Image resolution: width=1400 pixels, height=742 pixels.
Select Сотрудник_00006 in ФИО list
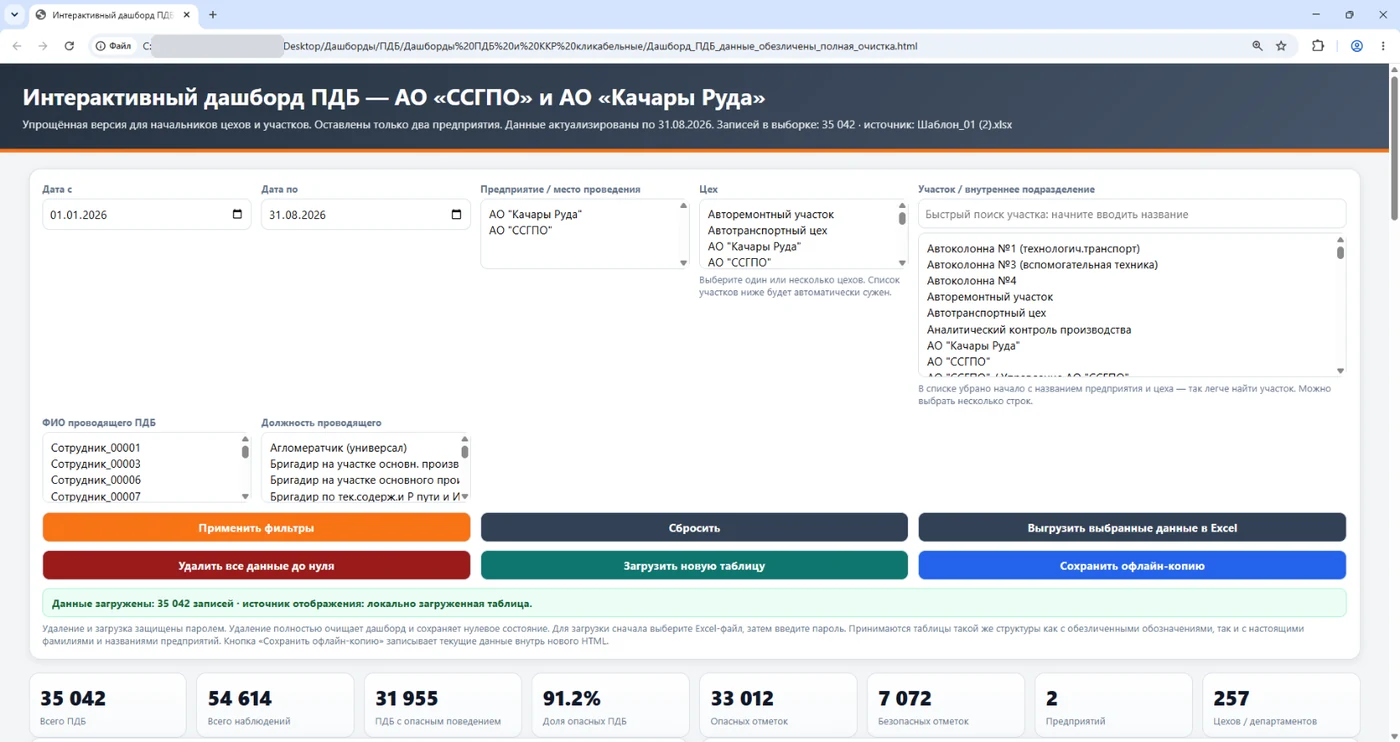pyautogui.click(x=141, y=480)
